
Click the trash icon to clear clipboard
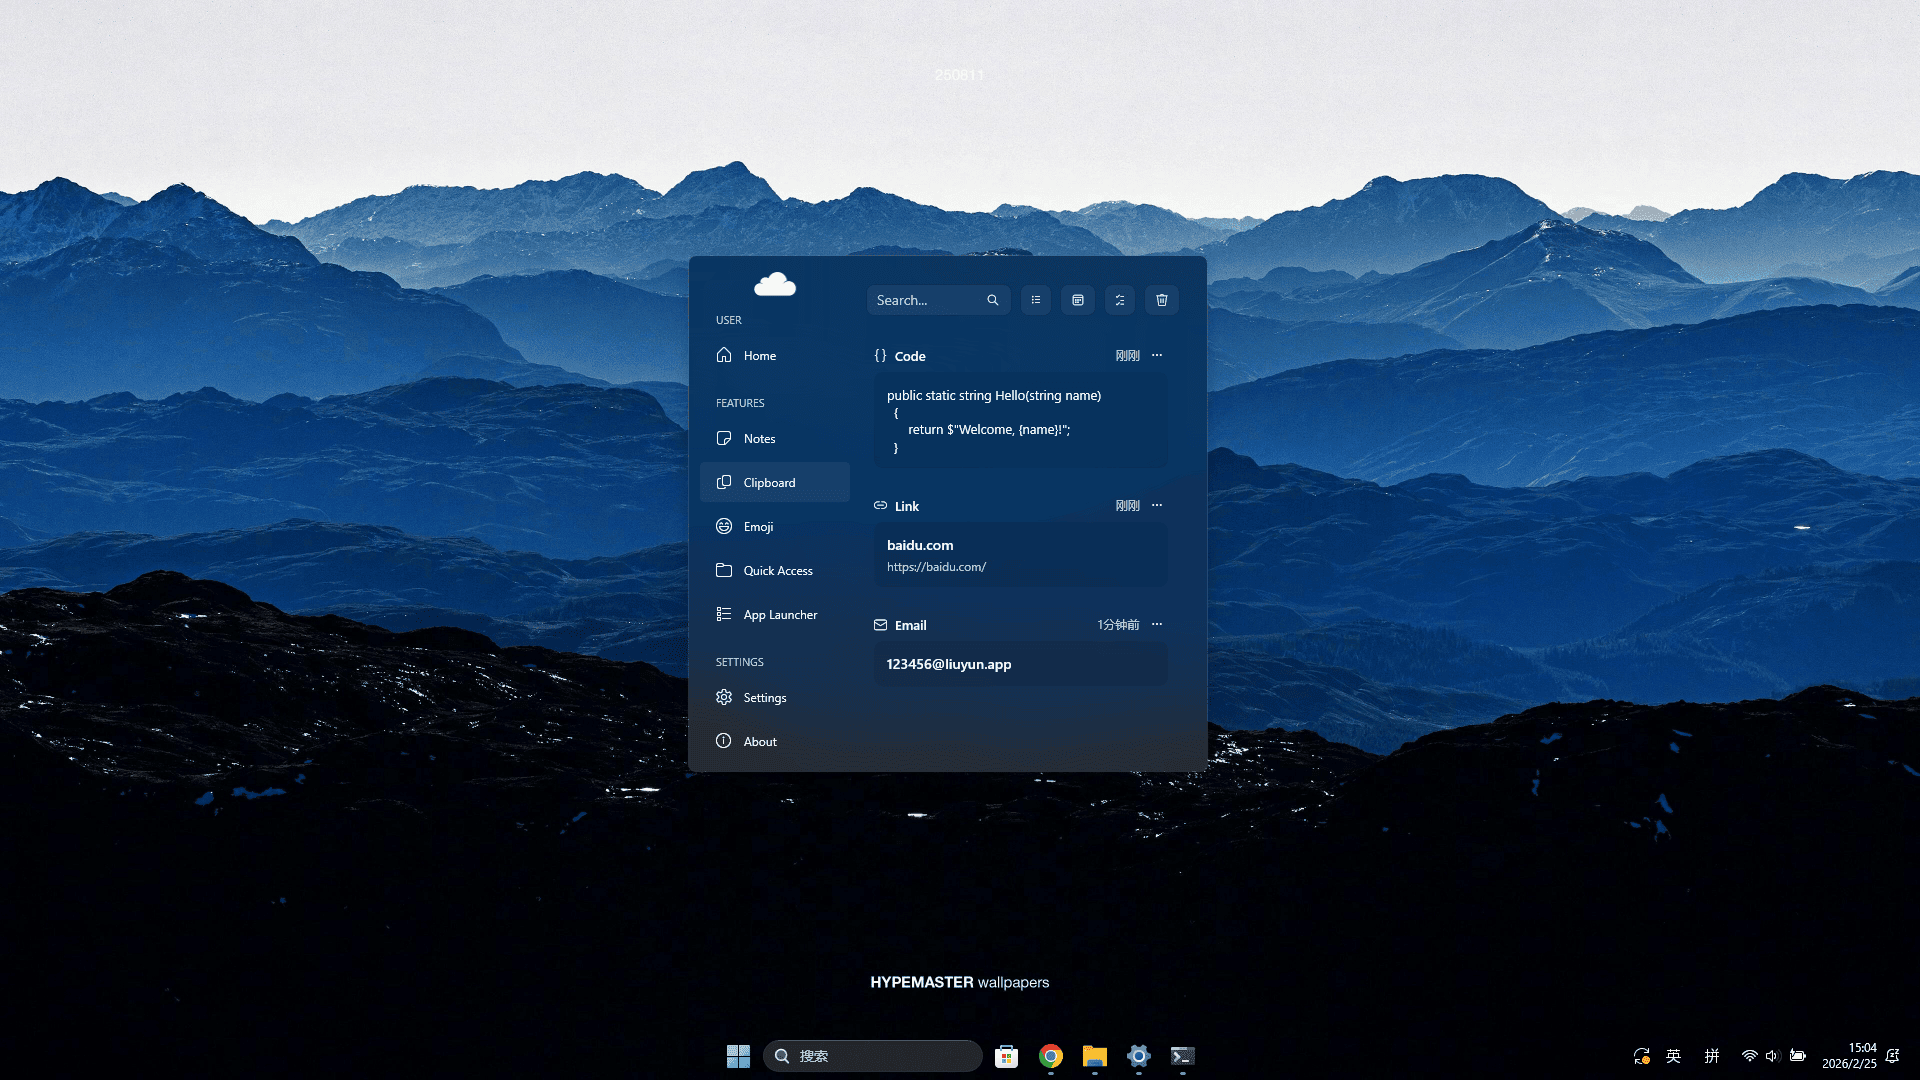tap(1162, 300)
